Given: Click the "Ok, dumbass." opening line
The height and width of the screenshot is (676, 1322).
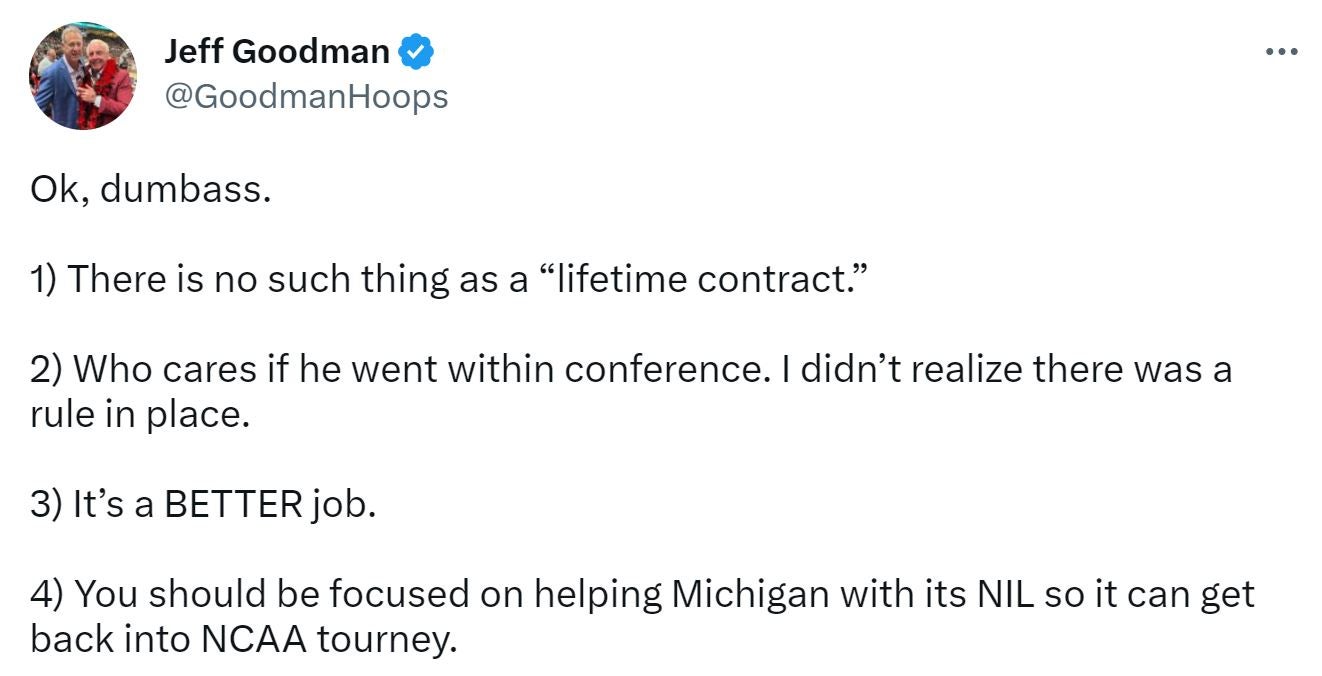Looking at the screenshot, I should tap(151, 189).
